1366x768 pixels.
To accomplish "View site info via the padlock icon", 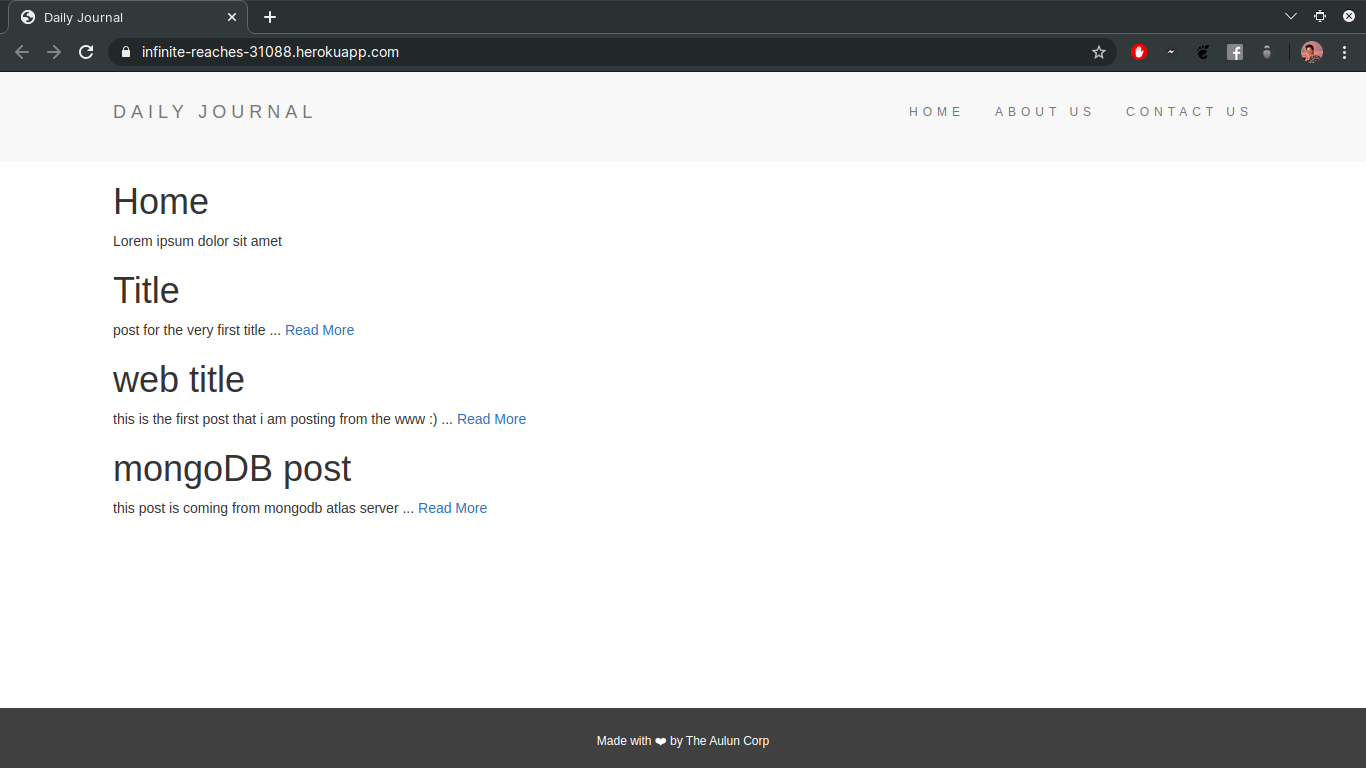I will point(125,52).
